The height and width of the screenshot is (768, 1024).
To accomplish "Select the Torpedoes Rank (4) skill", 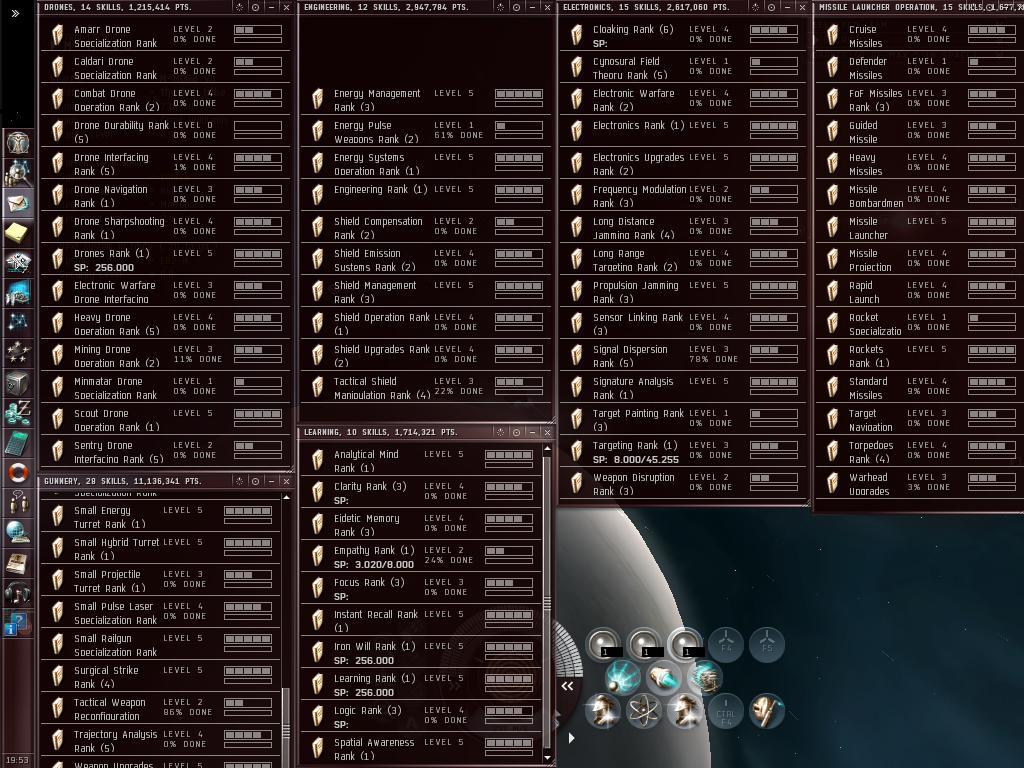I will (x=920, y=452).
